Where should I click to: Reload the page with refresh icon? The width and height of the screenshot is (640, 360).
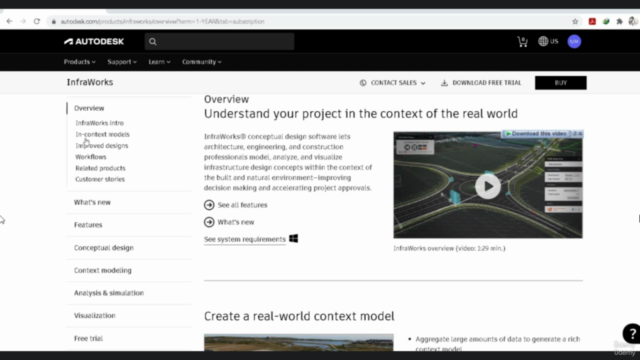click(x=37, y=21)
